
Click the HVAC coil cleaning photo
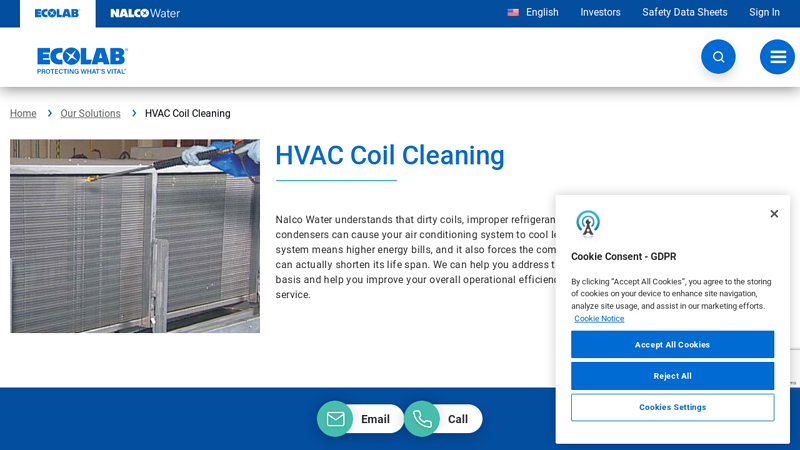coord(135,236)
